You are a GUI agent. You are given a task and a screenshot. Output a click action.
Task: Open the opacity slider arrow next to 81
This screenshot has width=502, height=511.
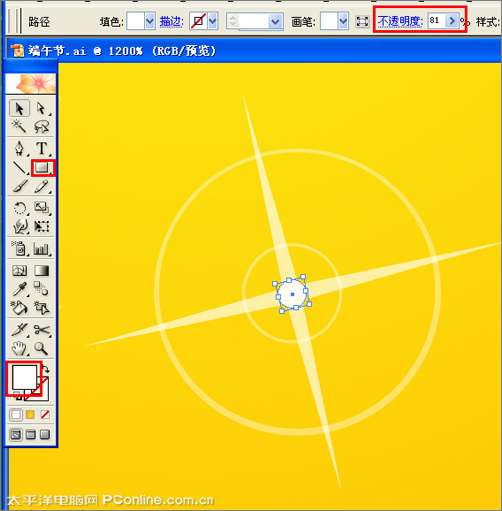point(452,21)
